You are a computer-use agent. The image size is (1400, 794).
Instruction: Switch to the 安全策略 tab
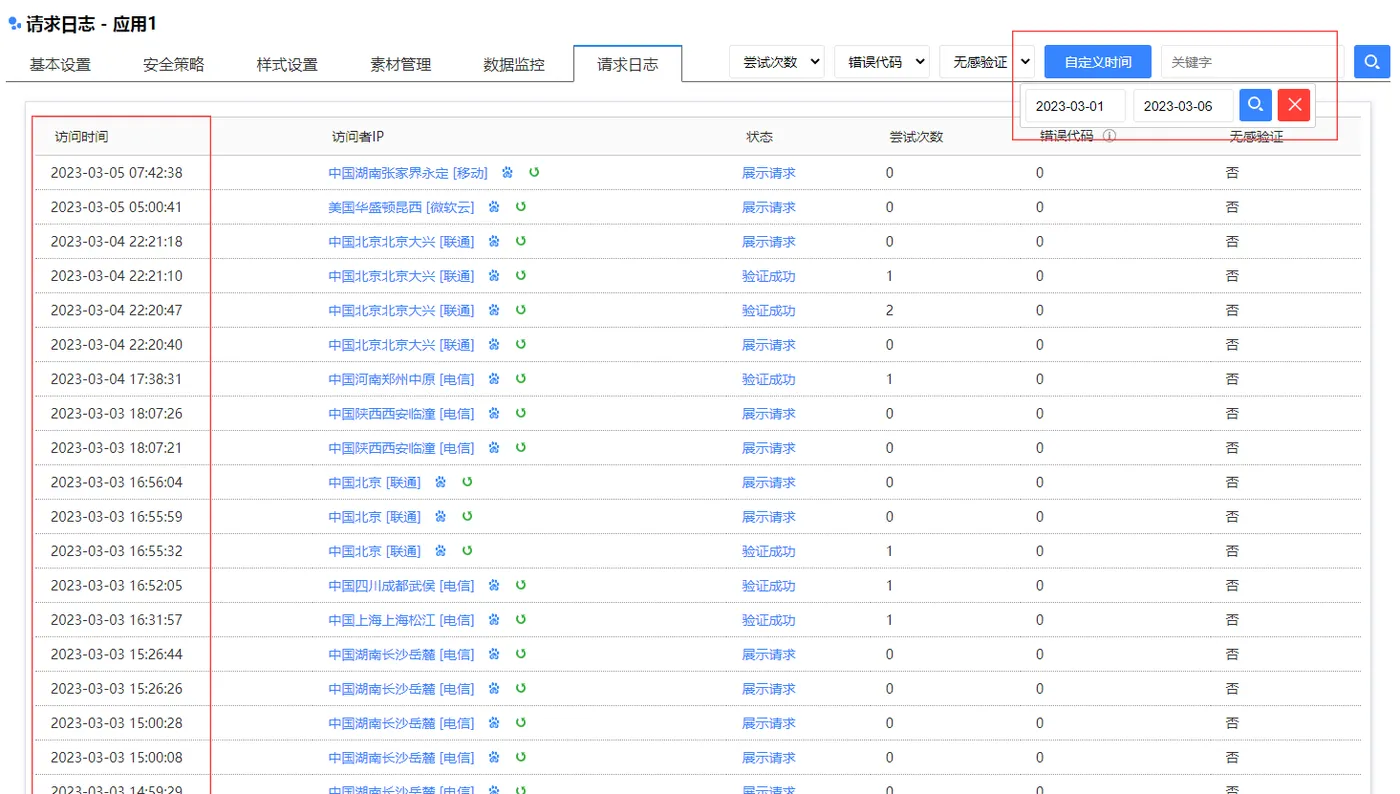tap(174, 65)
